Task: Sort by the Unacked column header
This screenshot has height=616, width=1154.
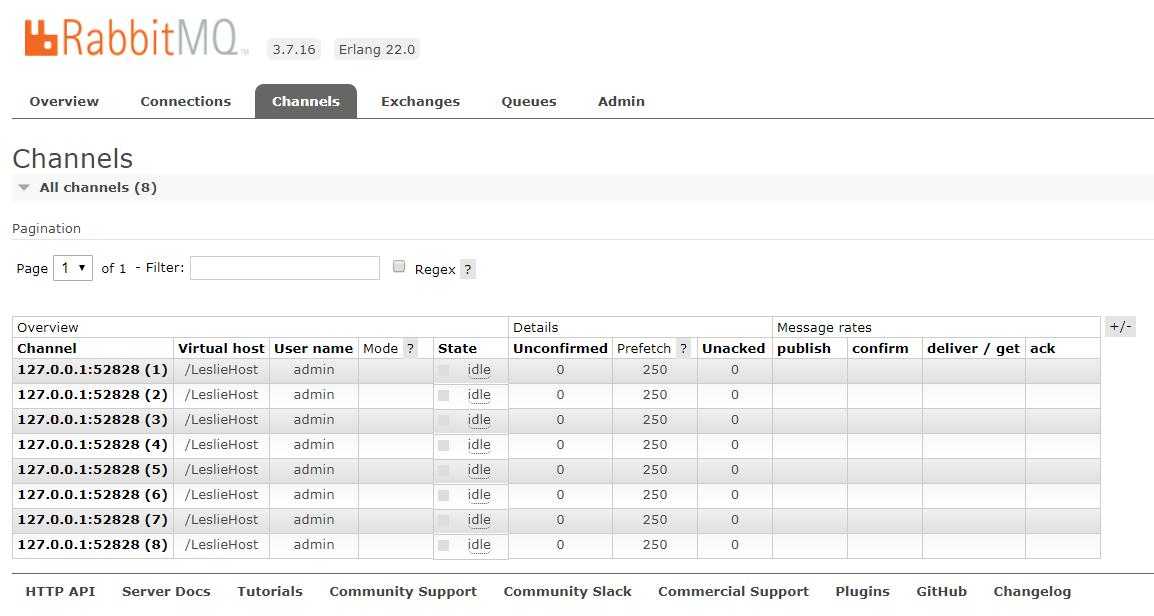Action: click(x=733, y=349)
